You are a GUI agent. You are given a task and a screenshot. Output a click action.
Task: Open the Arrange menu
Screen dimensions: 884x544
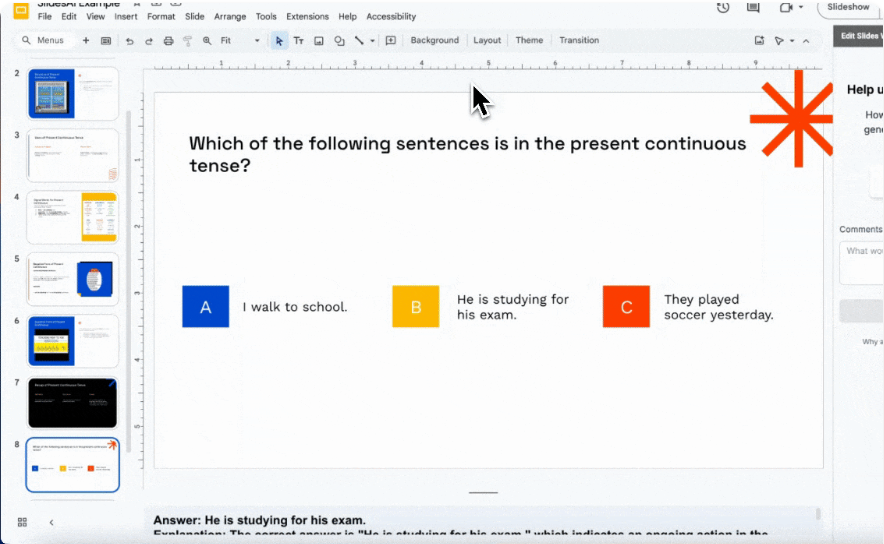point(230,17)
